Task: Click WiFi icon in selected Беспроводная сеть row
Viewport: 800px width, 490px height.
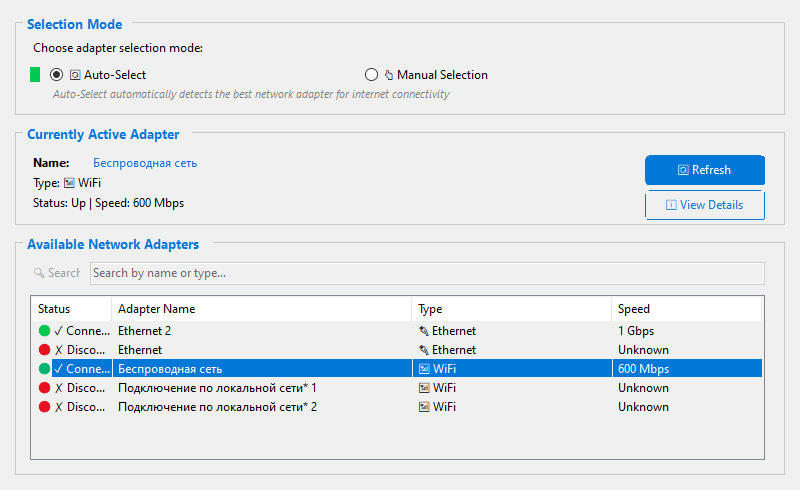Action: [x=424, y=369]
